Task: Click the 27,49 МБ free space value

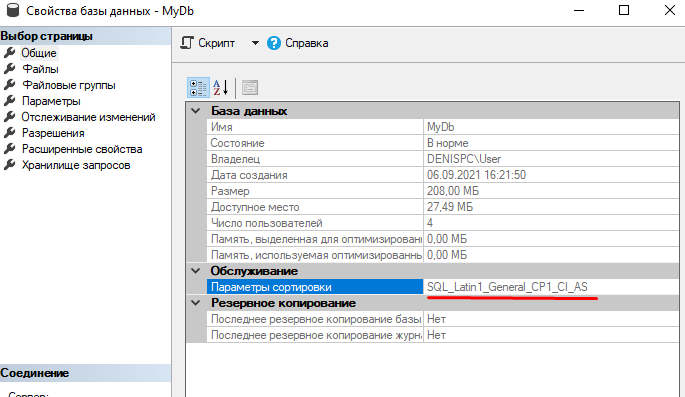Action: point(450,207)
